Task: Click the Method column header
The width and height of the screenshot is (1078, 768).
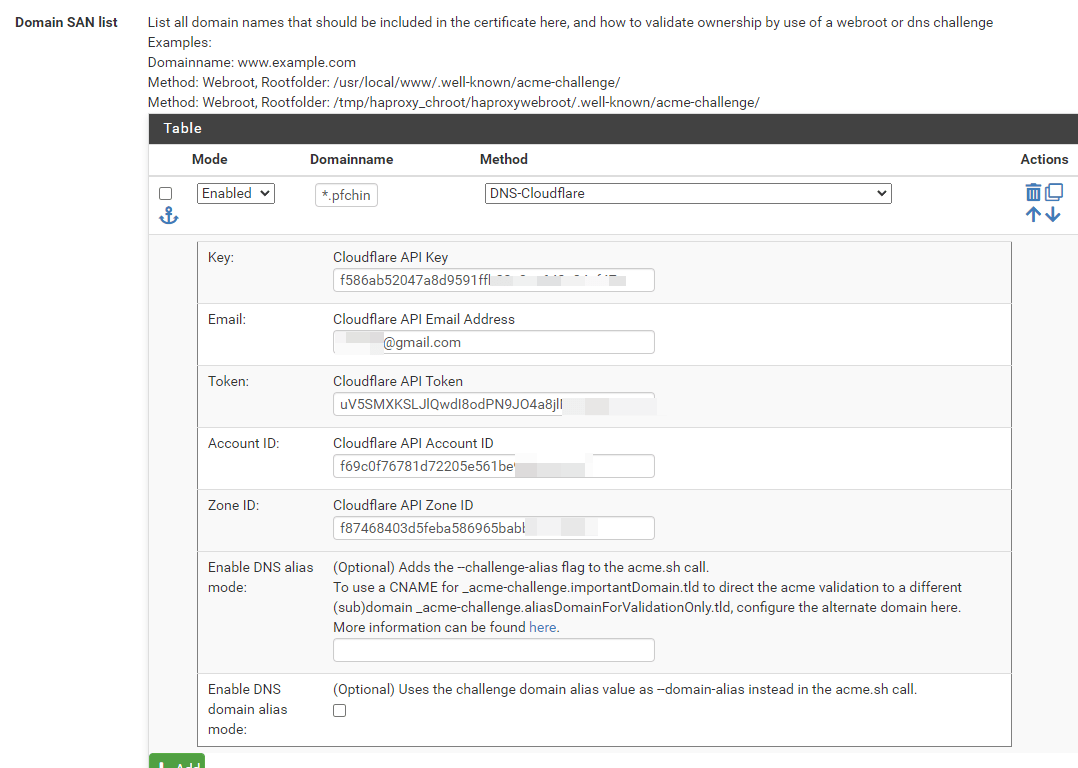Action: tap(504, 159)
